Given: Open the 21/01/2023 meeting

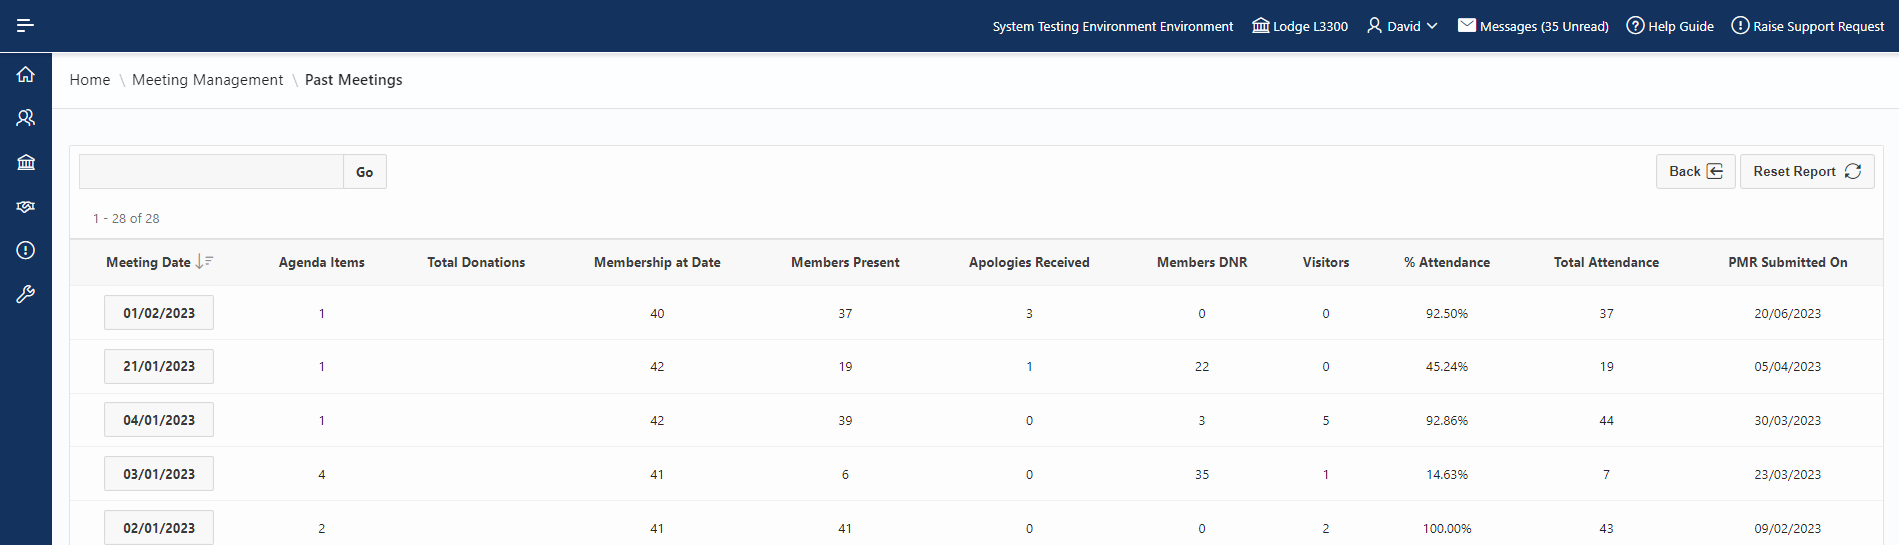Looking at the screenshot, I should tap(159, 367).
